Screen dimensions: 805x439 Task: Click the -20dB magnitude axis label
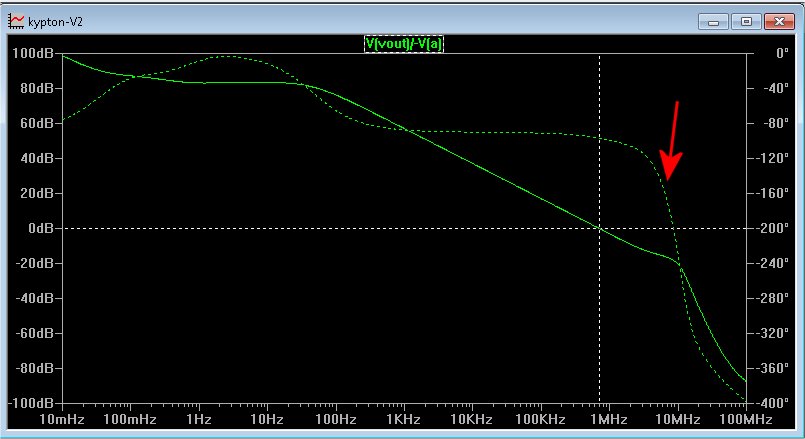click(x=34, y=263)
